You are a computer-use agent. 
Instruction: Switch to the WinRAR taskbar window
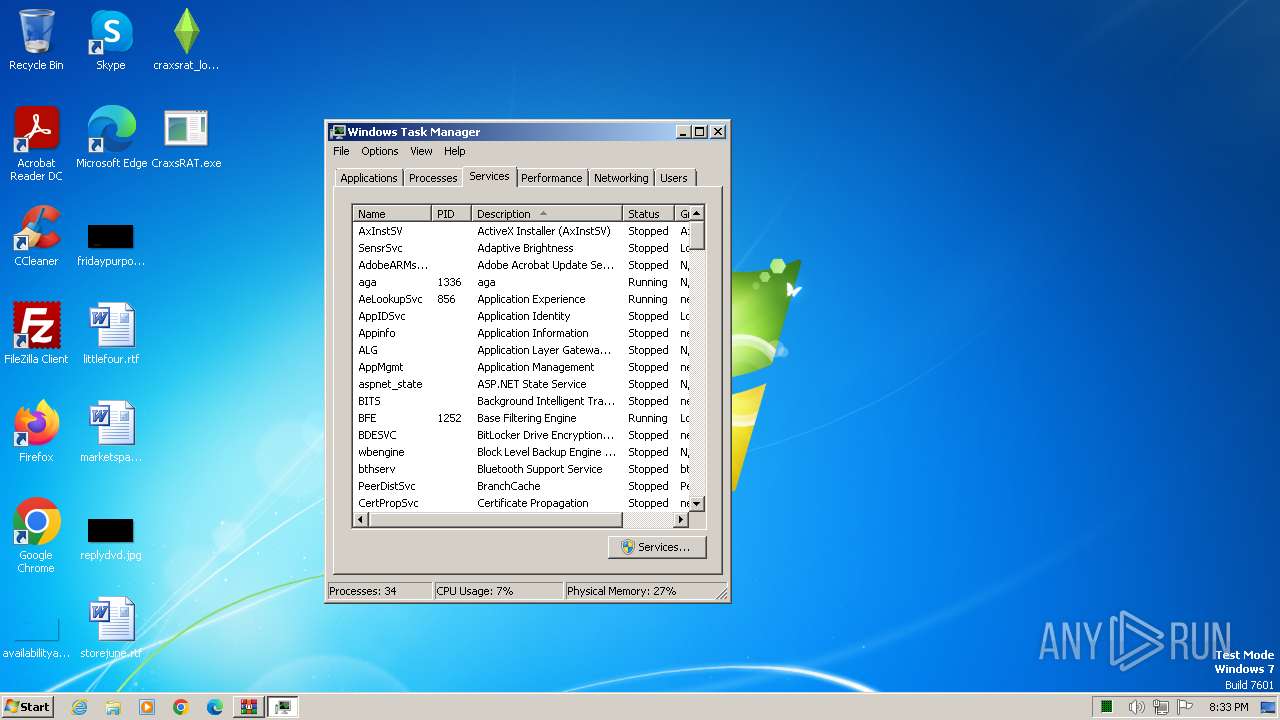[249, 707]
